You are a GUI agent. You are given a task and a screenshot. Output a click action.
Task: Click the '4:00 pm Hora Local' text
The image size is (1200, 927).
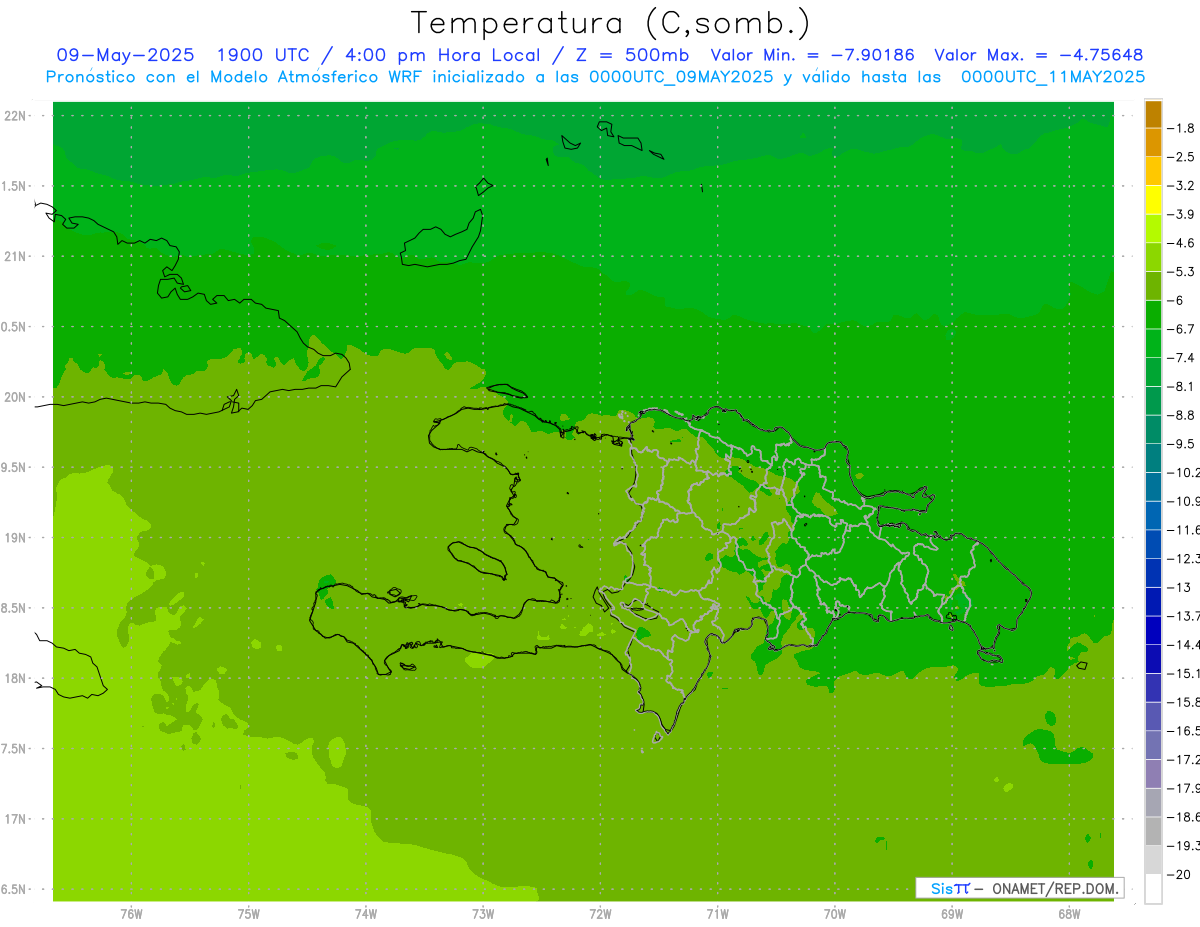point(442,55)
